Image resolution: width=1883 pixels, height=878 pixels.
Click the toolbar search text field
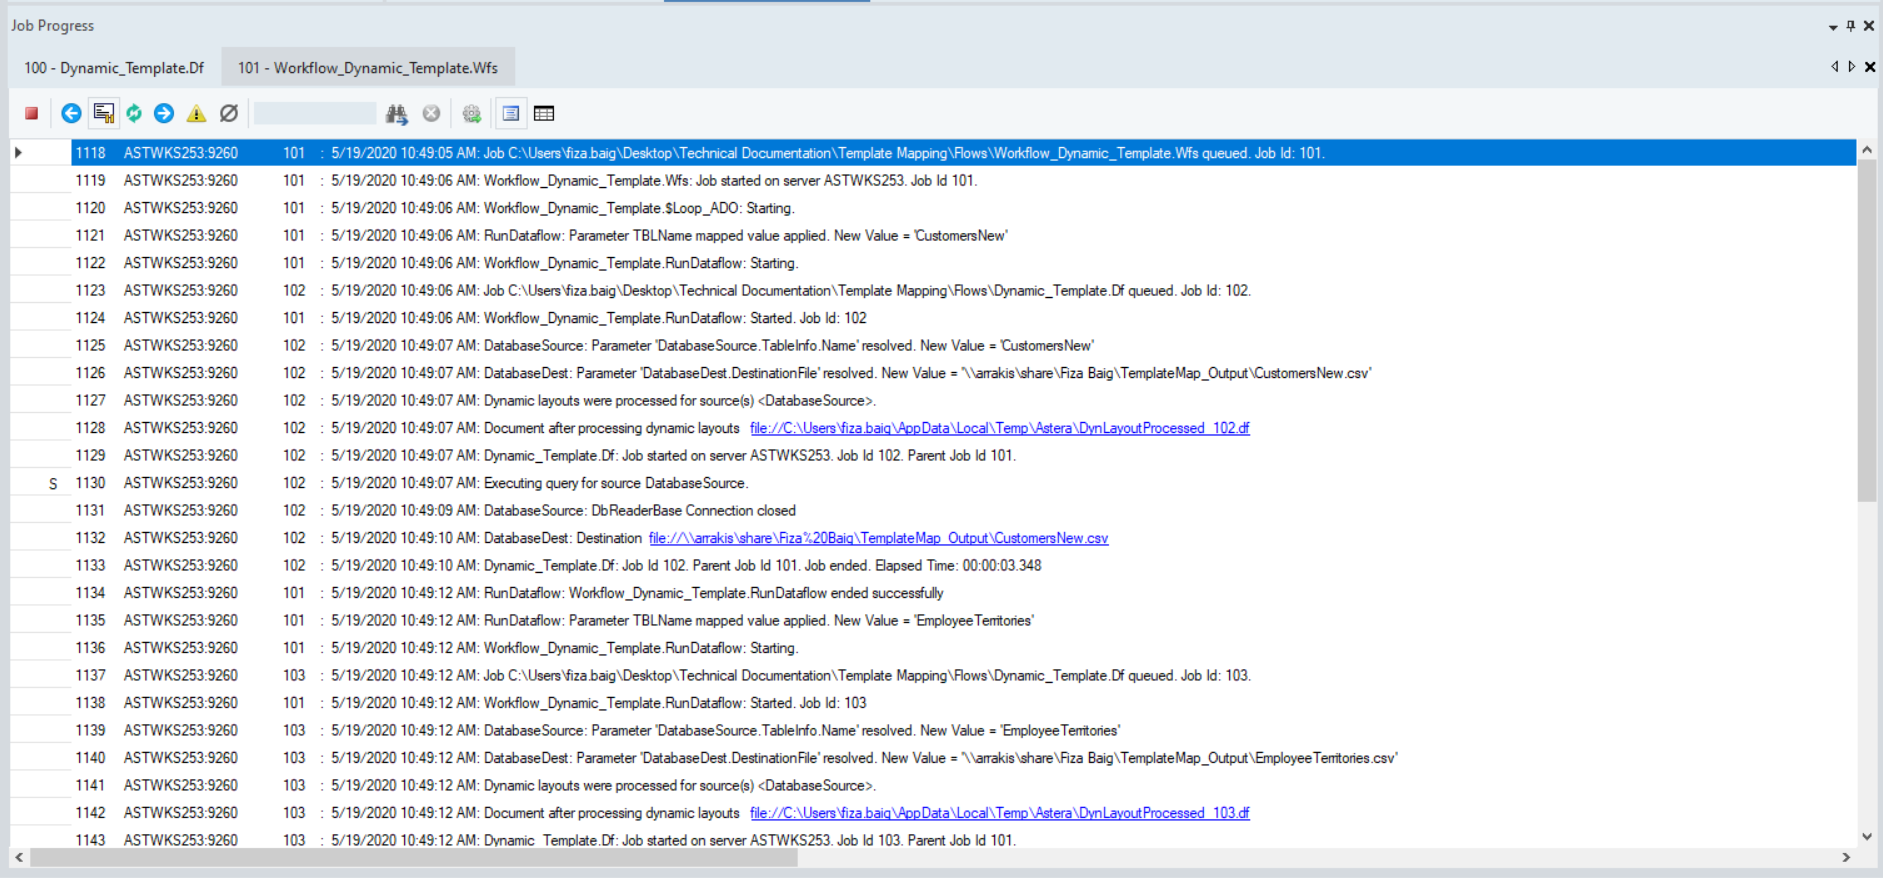[x=315, y=114]
